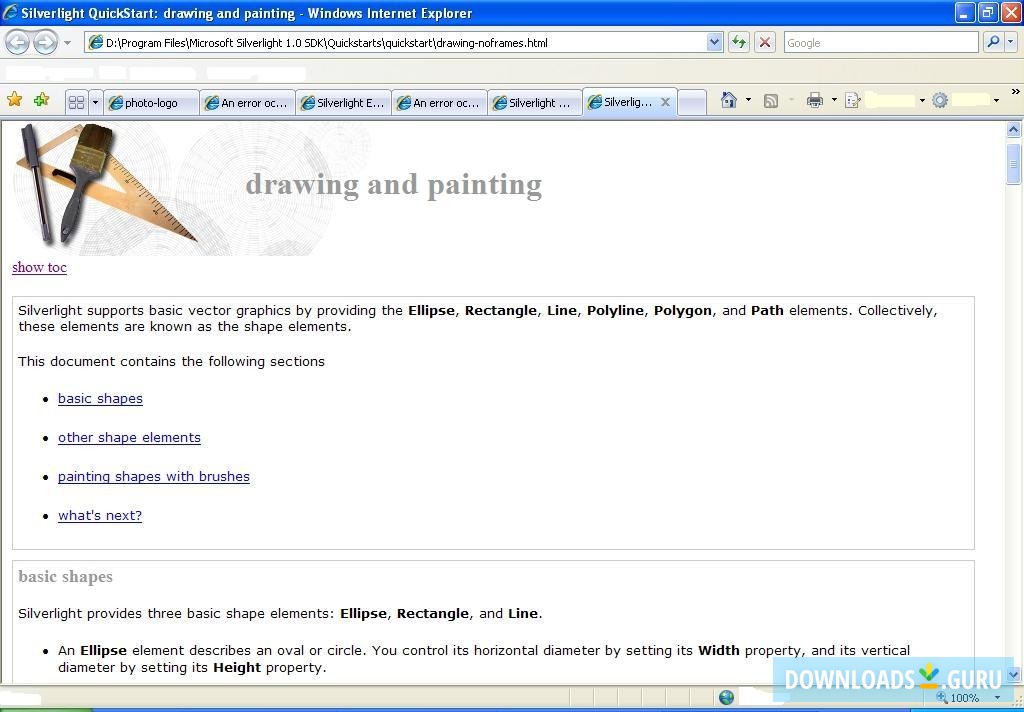Click 'This document contains the following sections' text
The image size is (1024, 712).
coord(171,362)
